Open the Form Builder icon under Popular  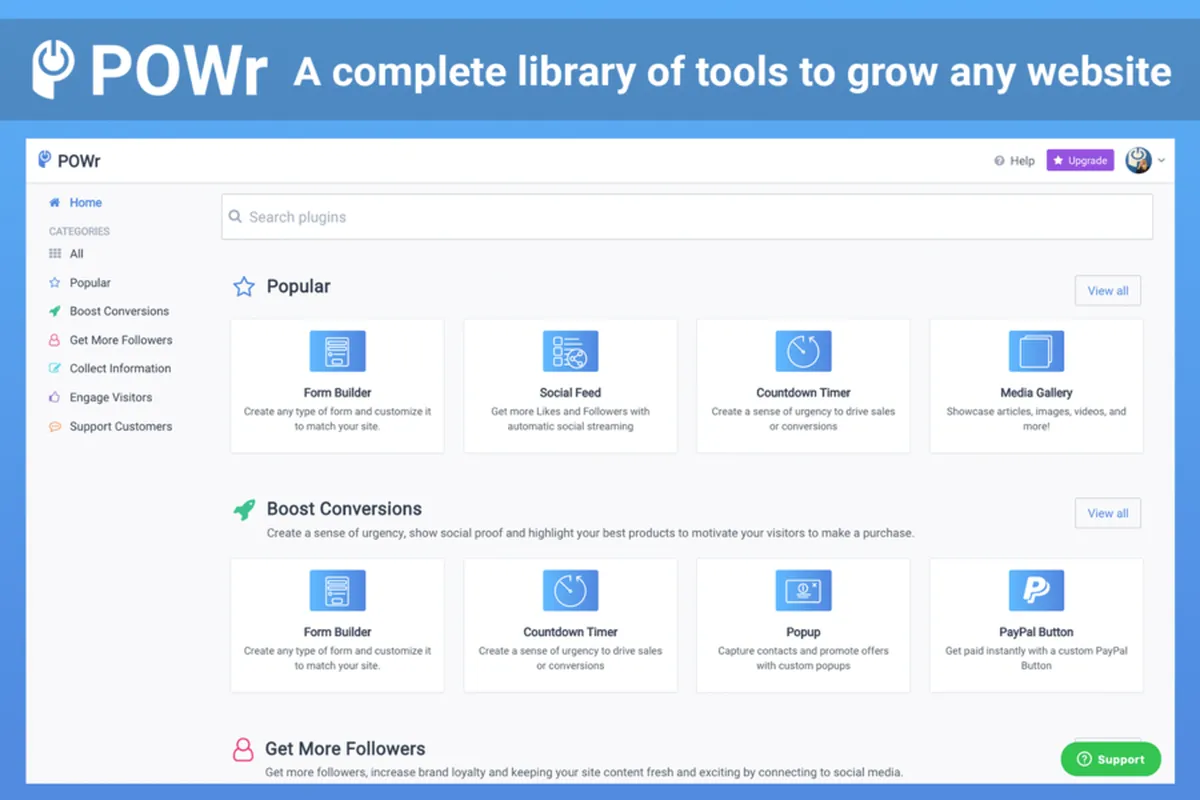[338, 351]
